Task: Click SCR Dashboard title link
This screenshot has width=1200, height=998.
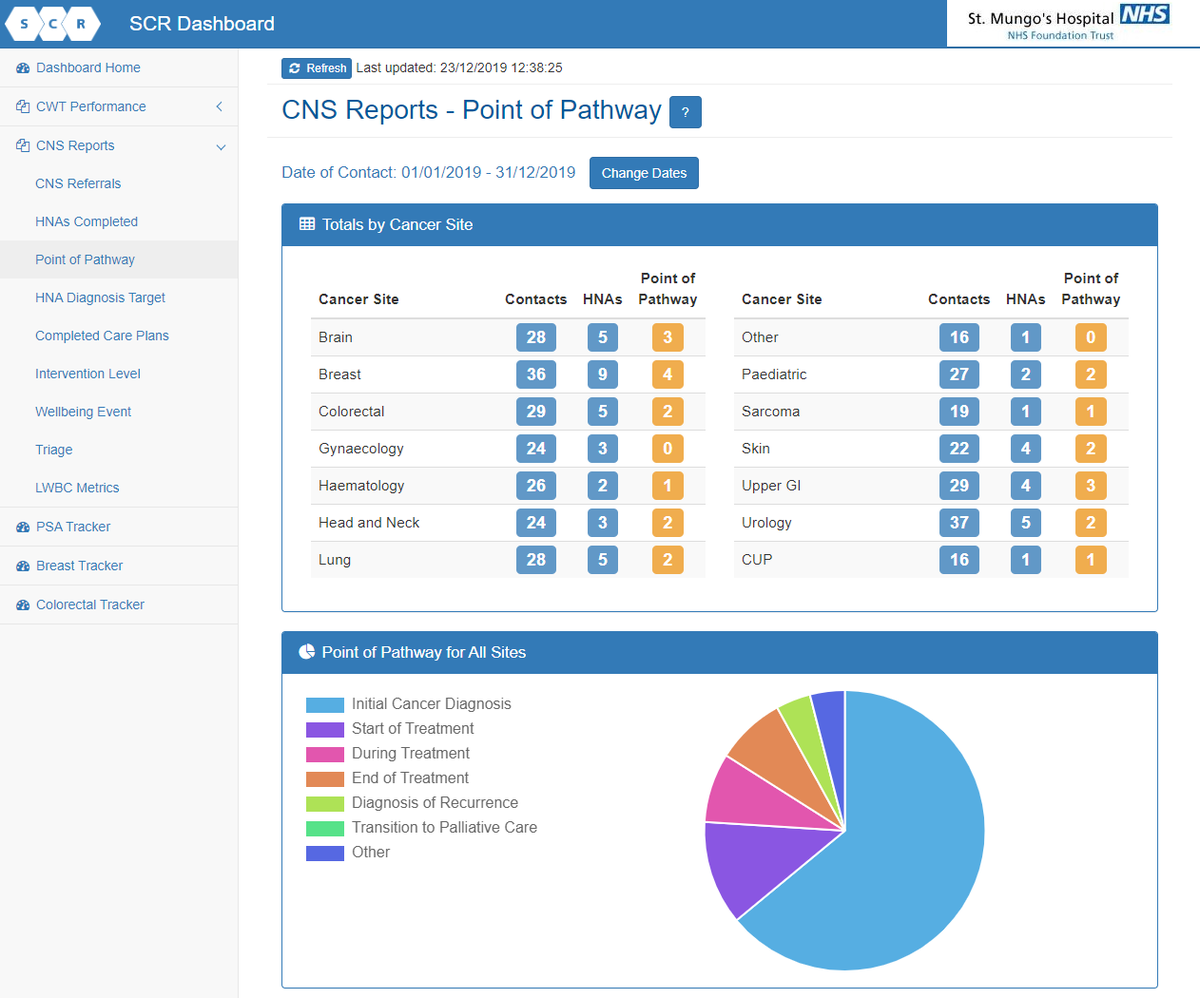Action: click(202, 24)
